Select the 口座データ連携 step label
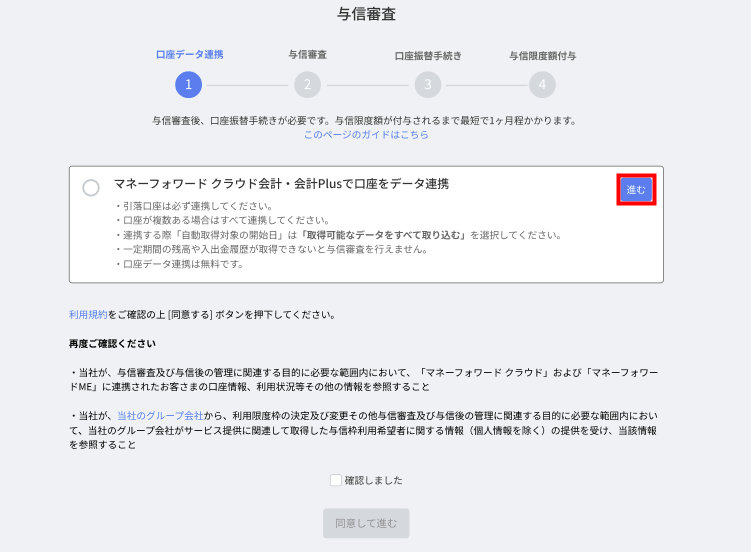The image size is (751, 552). click(189, 55)
